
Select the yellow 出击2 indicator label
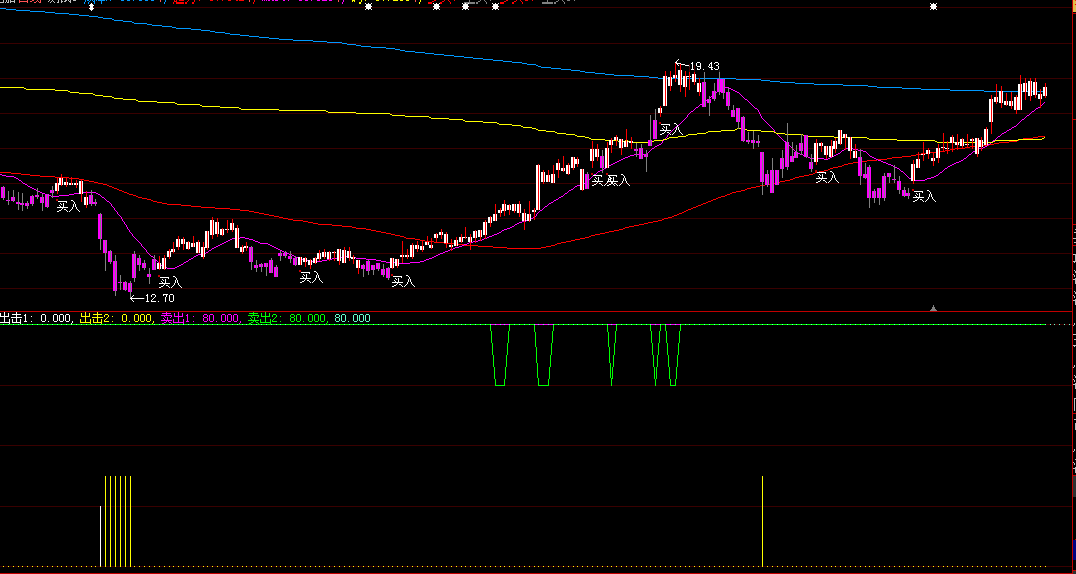(117, 318)
